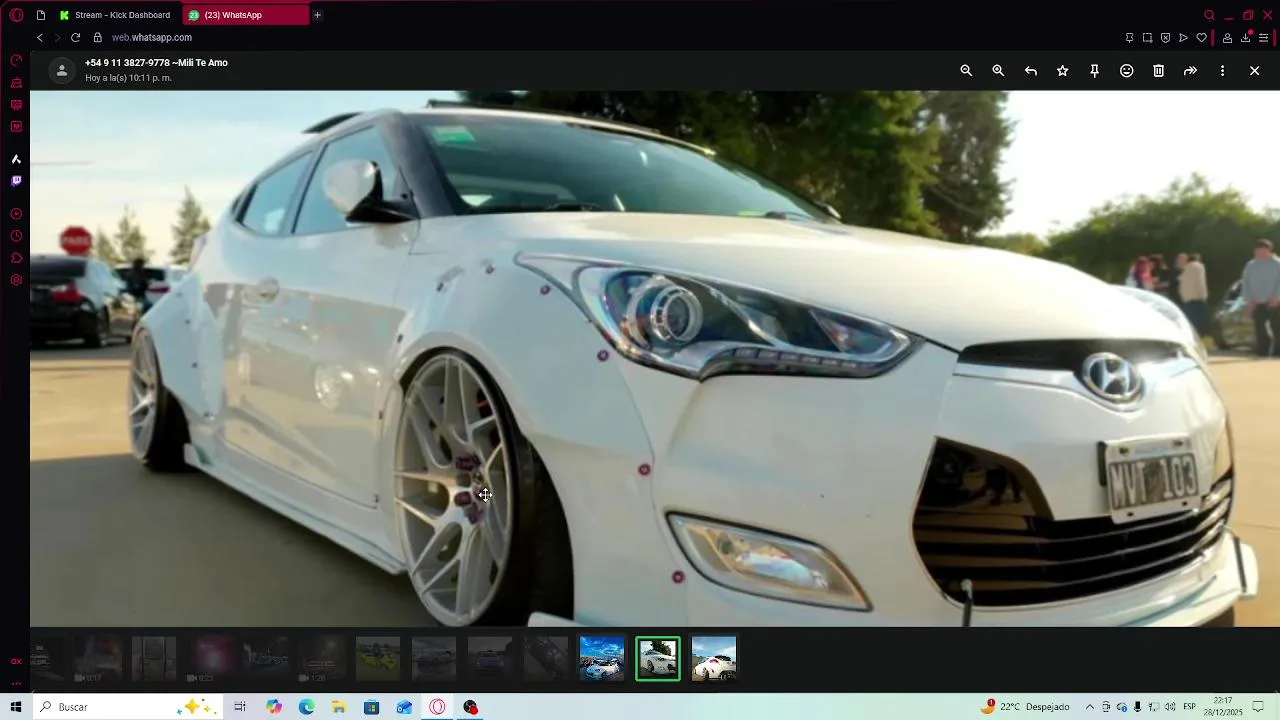Open the Opera GX main menu
The height and width of the screenshot is (720, 1280).
[x=16, y=15]
